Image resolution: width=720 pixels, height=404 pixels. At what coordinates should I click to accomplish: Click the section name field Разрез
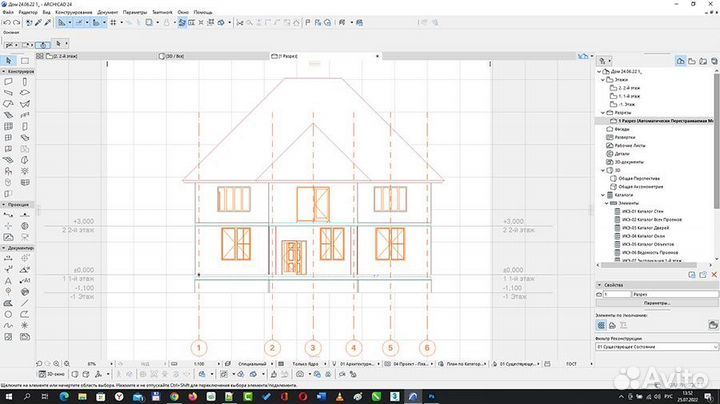click(672, 294)
